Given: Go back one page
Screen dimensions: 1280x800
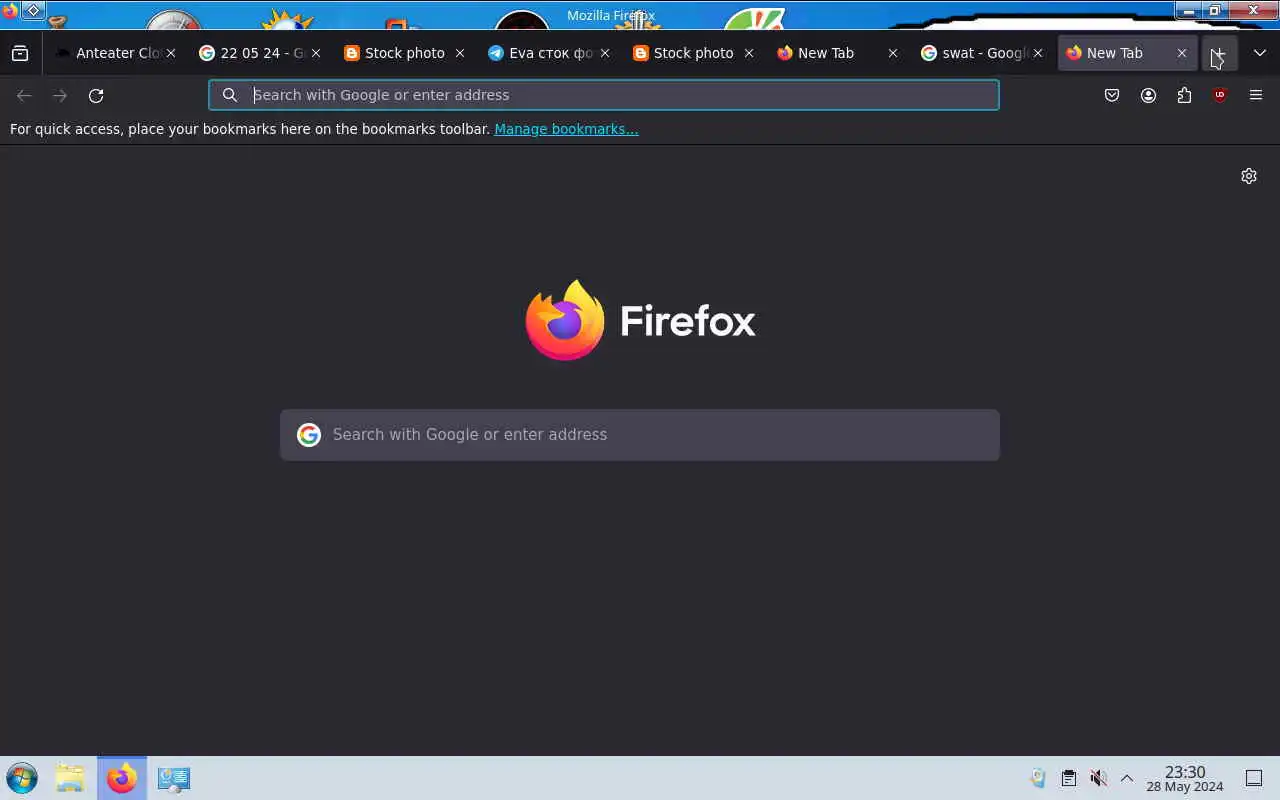Looking at the screenshot, I should [x=24, y=95].
